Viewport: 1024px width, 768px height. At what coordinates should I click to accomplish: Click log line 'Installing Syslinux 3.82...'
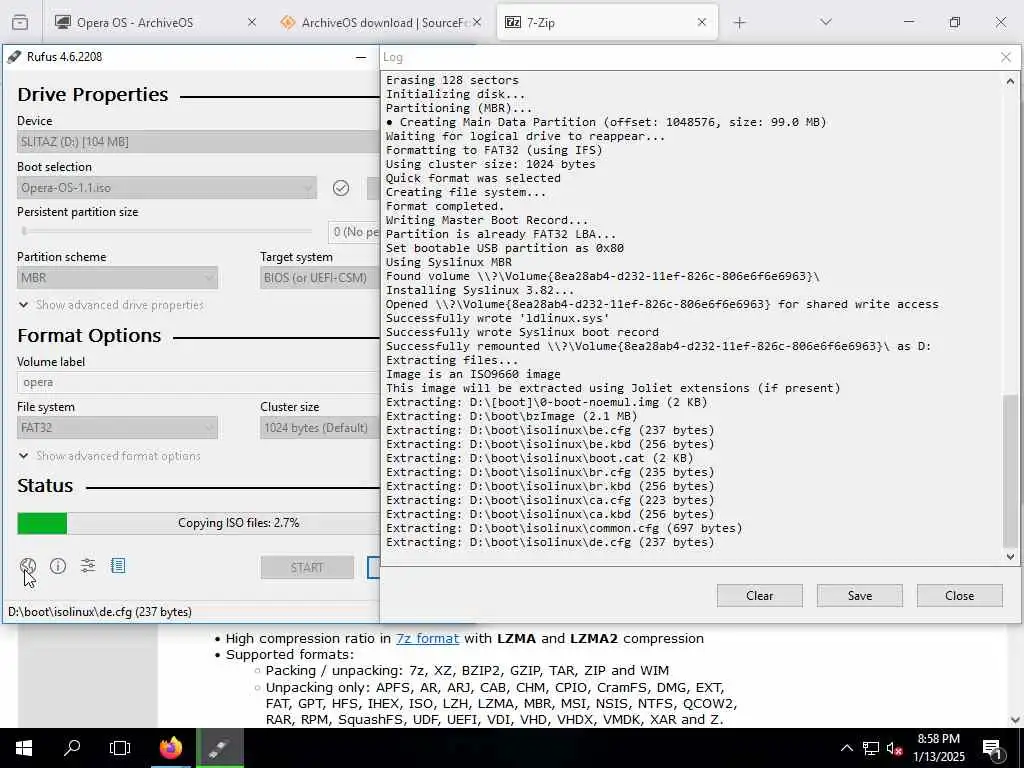(x=480, y=290)
